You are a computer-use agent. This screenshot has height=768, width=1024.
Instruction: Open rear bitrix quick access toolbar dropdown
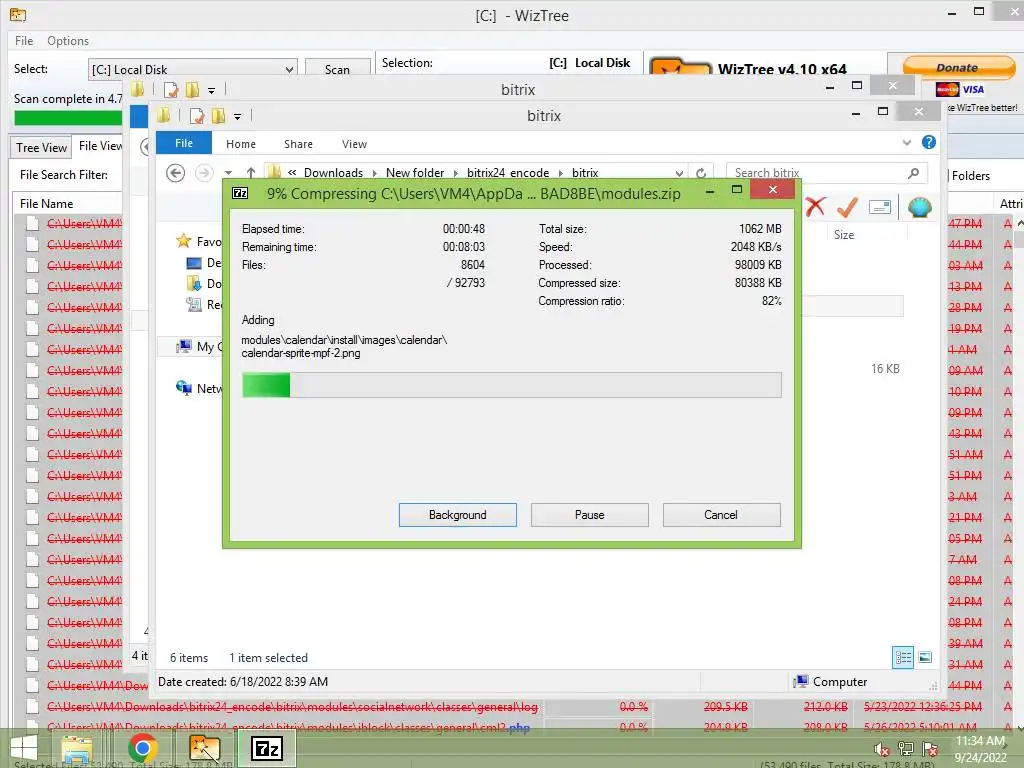pos(212,90)
